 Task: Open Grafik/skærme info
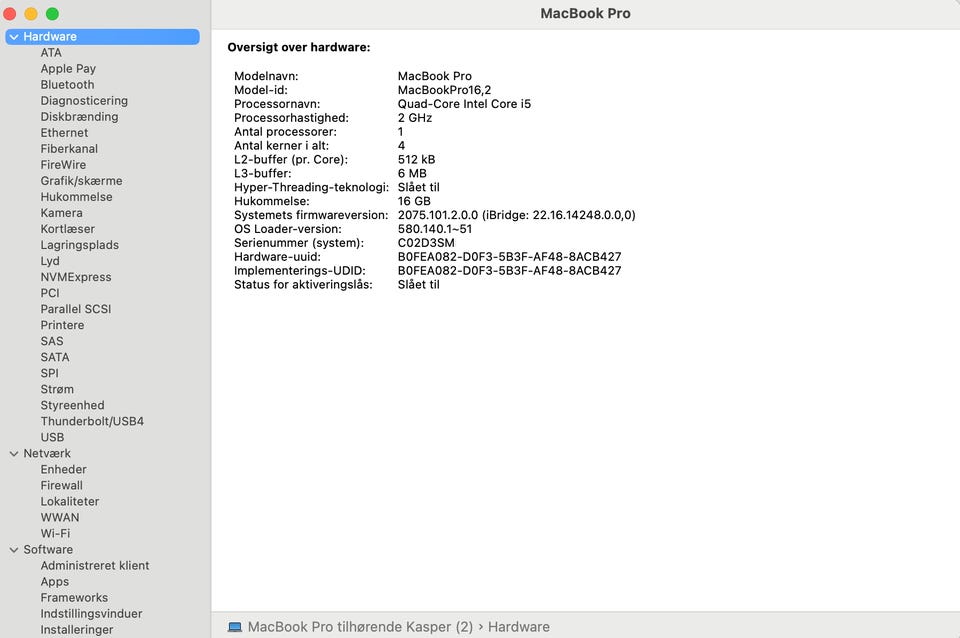tap(81, 181)
